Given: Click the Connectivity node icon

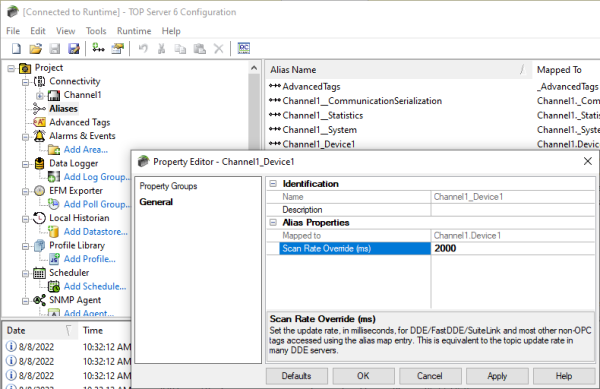Looking at the screenshot, I should [x=39, y=81].
